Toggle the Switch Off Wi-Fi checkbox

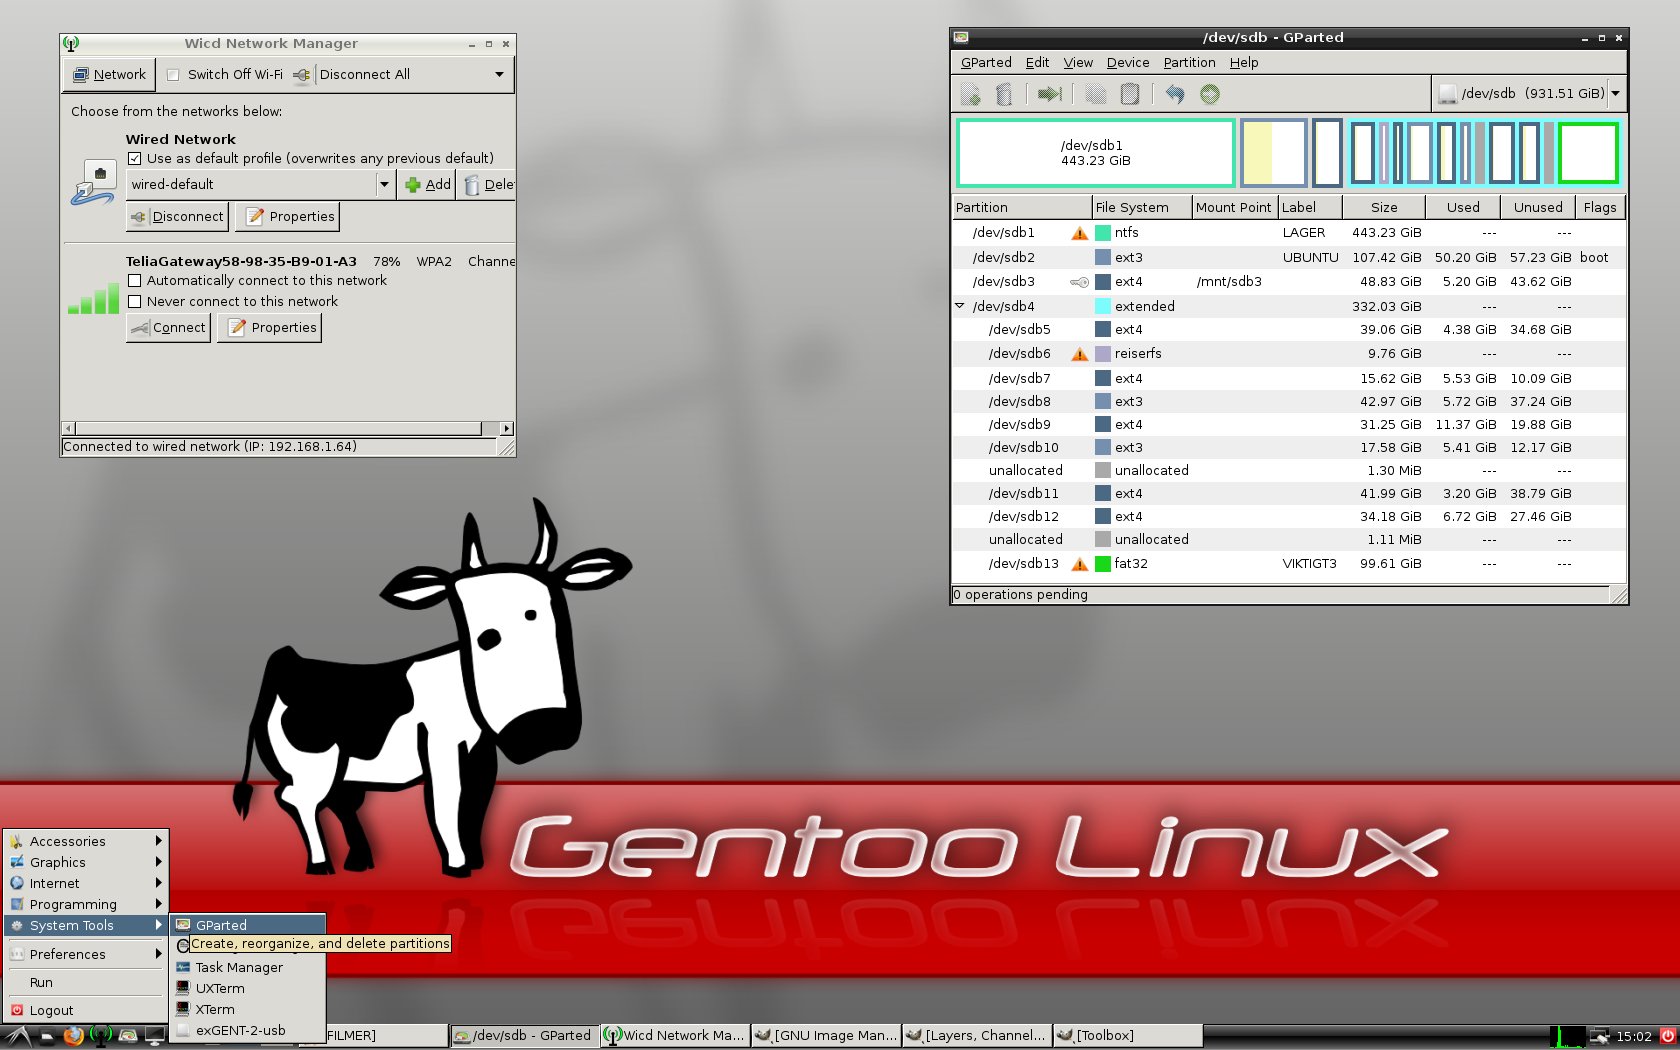(x=173, y=75)
